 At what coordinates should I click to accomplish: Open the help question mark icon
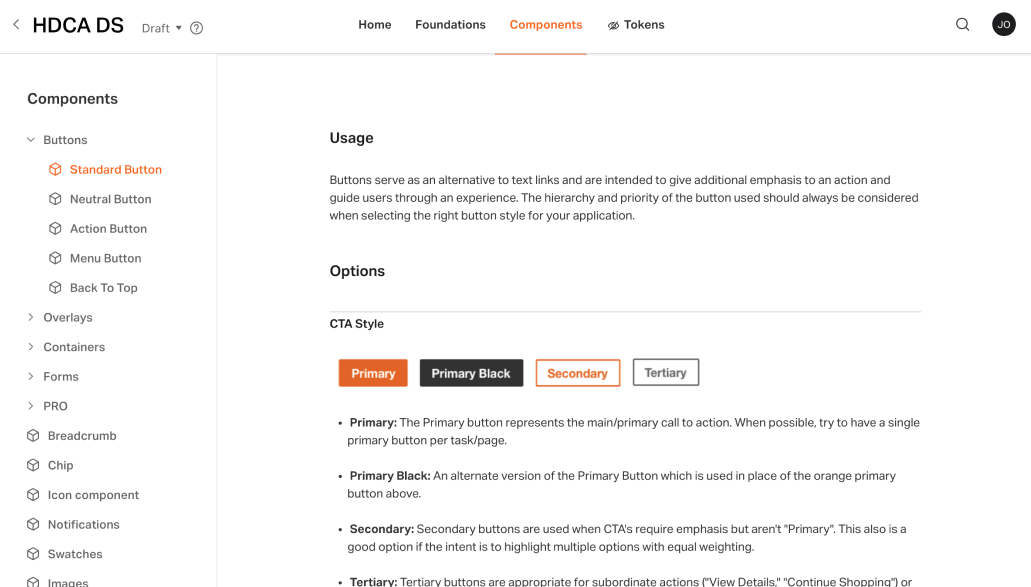click(197, 28)
